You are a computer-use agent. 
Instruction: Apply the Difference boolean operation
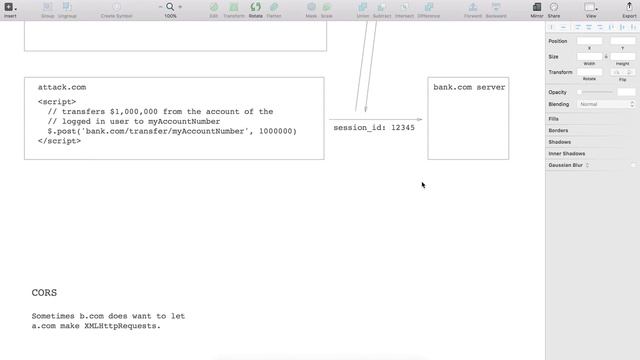(x=429, y=7)
